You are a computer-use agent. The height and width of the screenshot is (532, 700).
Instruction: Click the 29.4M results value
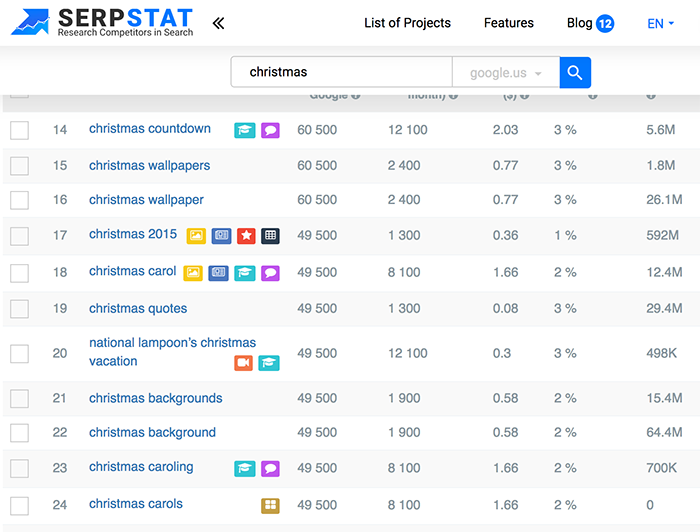[x=664, y=308]
